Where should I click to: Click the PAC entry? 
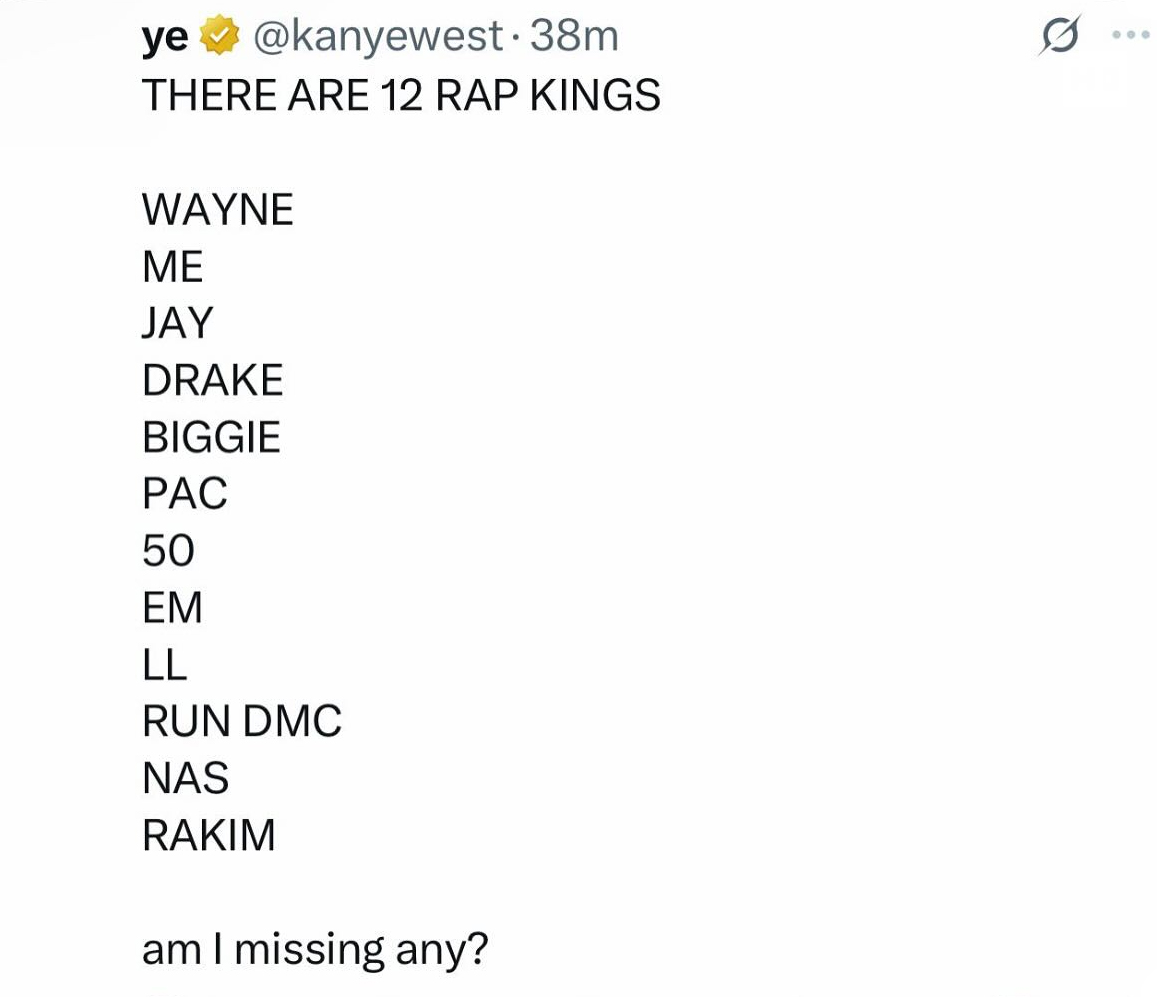click(x=184, y=494)
